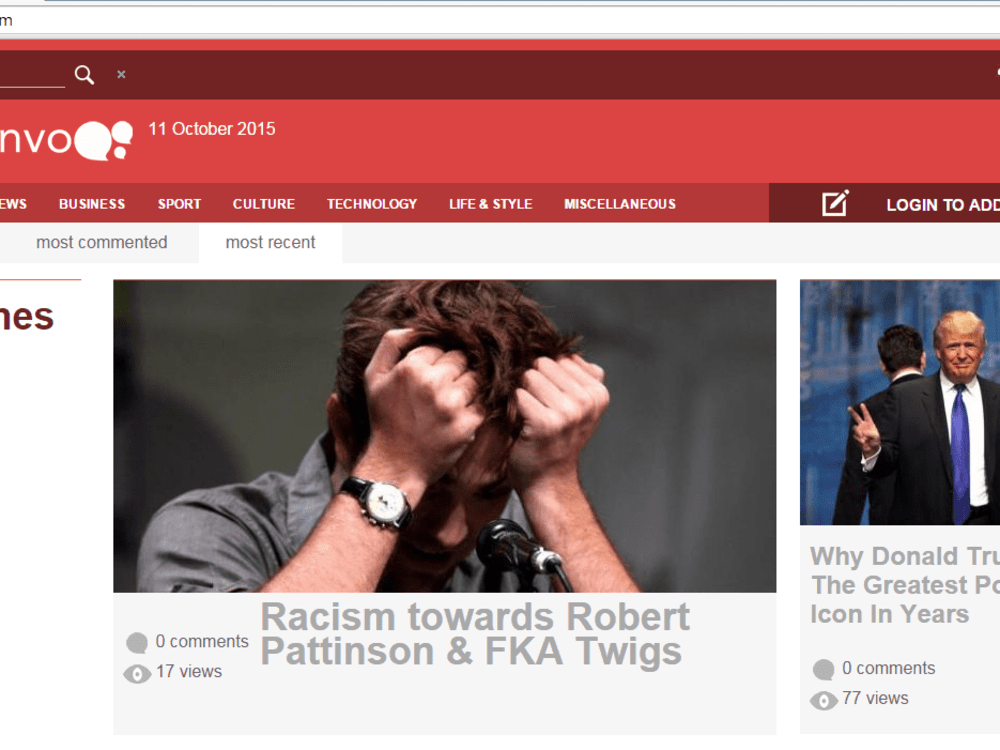The image size is (1000, 750).
Task: Click the 0 comments text under Pattinson headline
Action: click(202, 642)
